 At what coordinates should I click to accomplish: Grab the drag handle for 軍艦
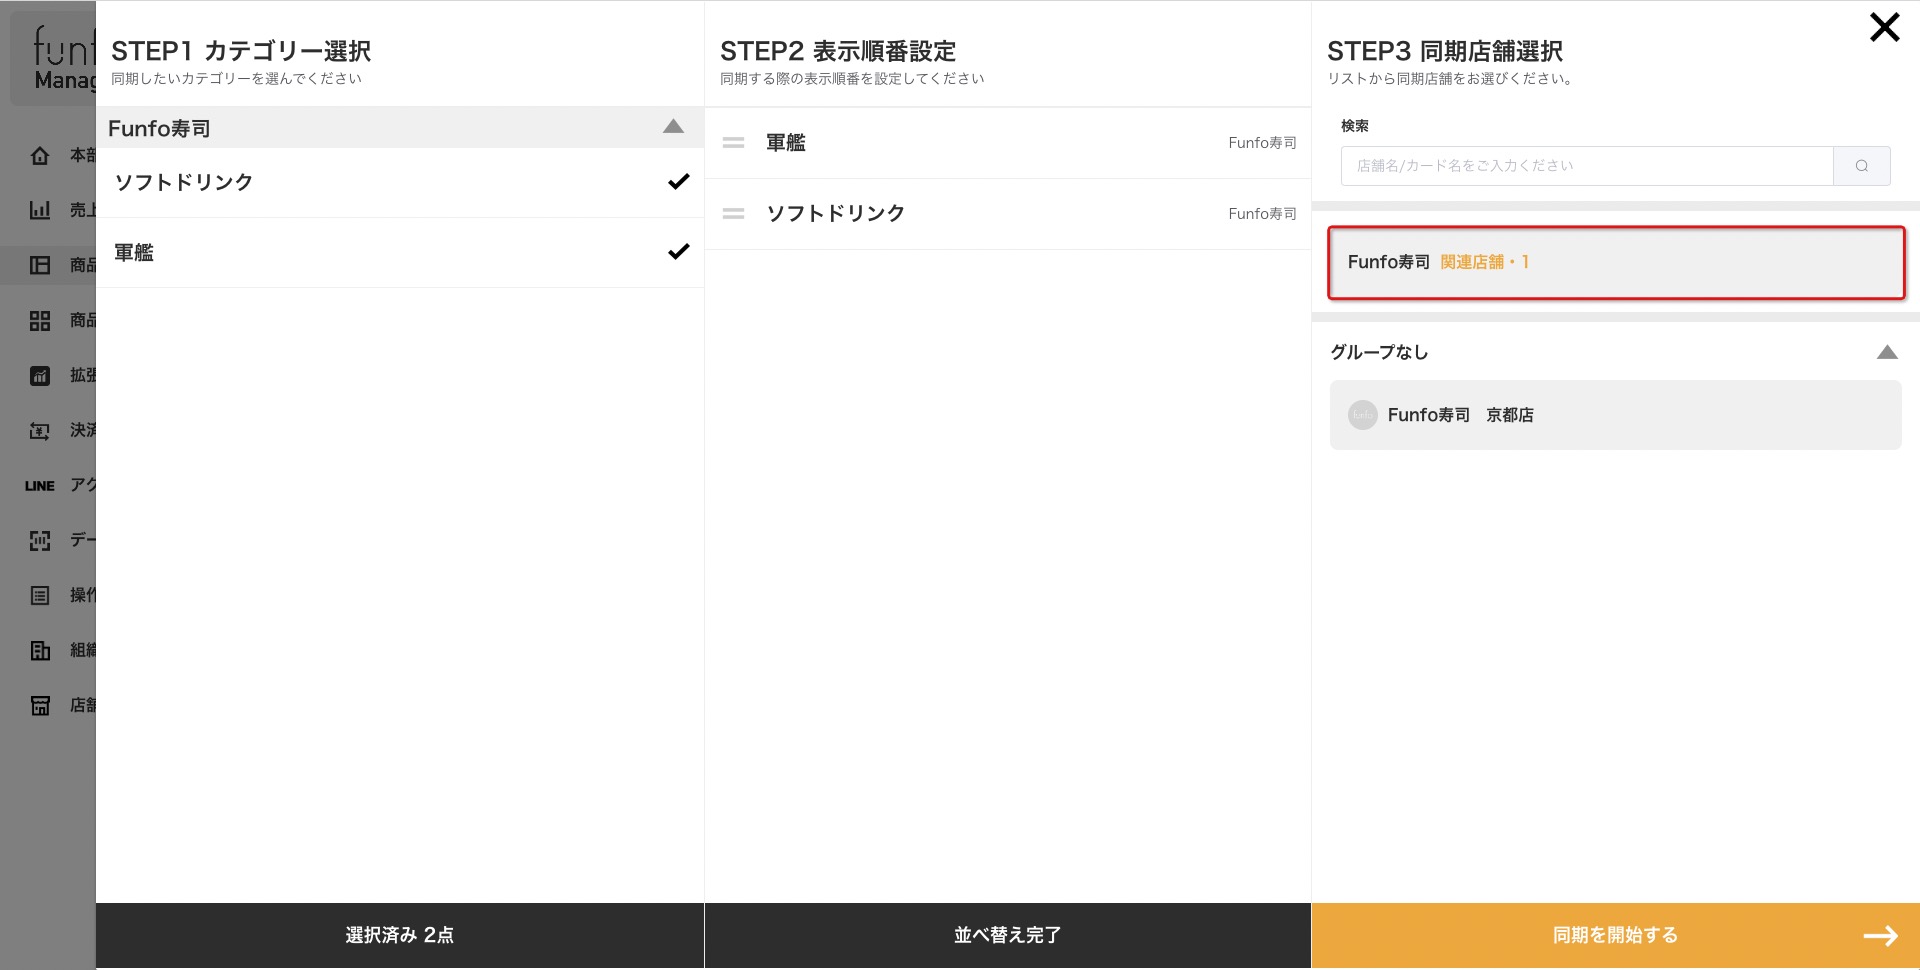[x=734, y=143]
